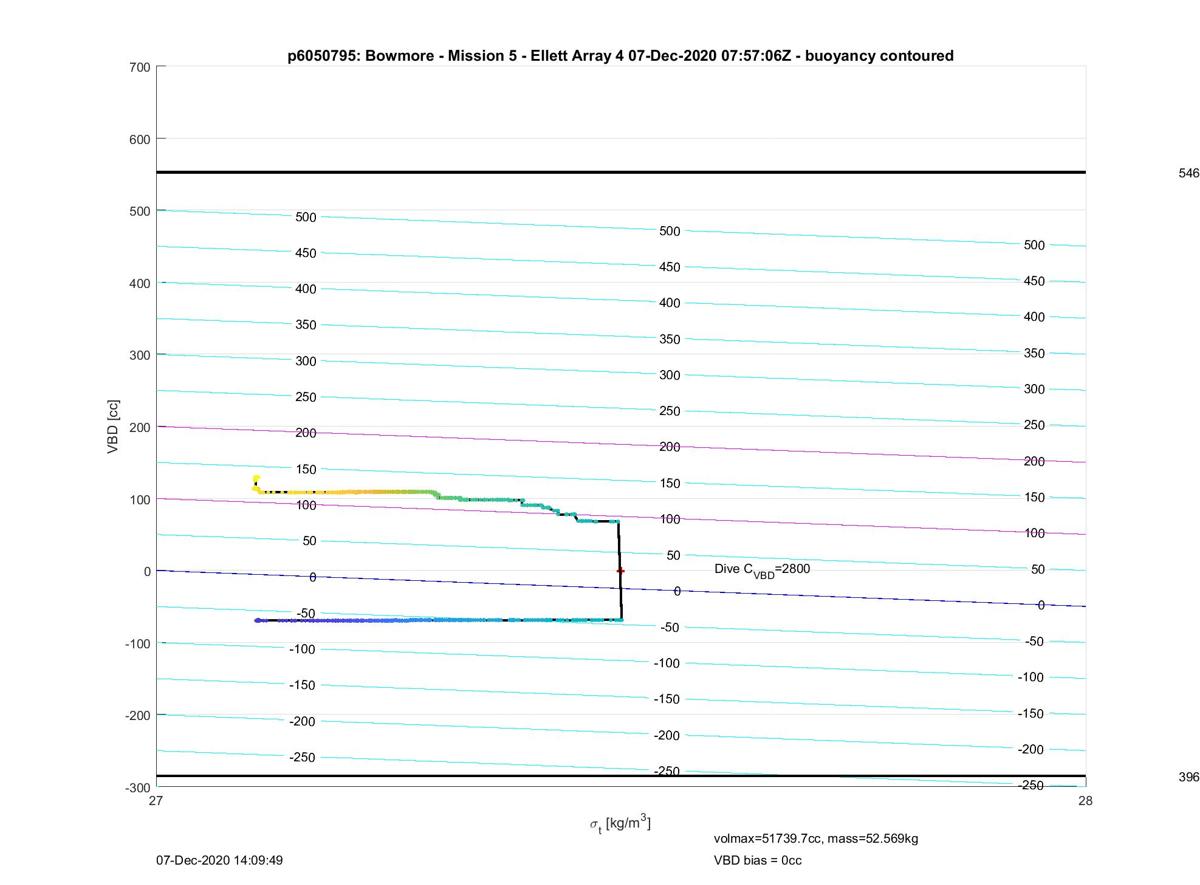Select the 'VBD [cc]' y-axis label
This screenshot has width=1200, height=885.
click(x=113, y=427)
